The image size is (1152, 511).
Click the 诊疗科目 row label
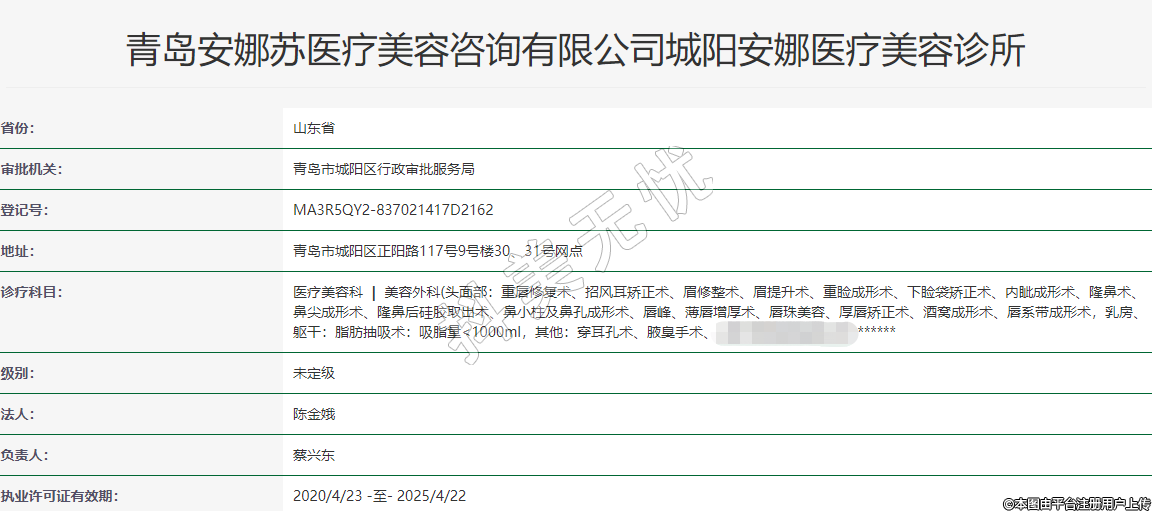click(x=31, y=292)
